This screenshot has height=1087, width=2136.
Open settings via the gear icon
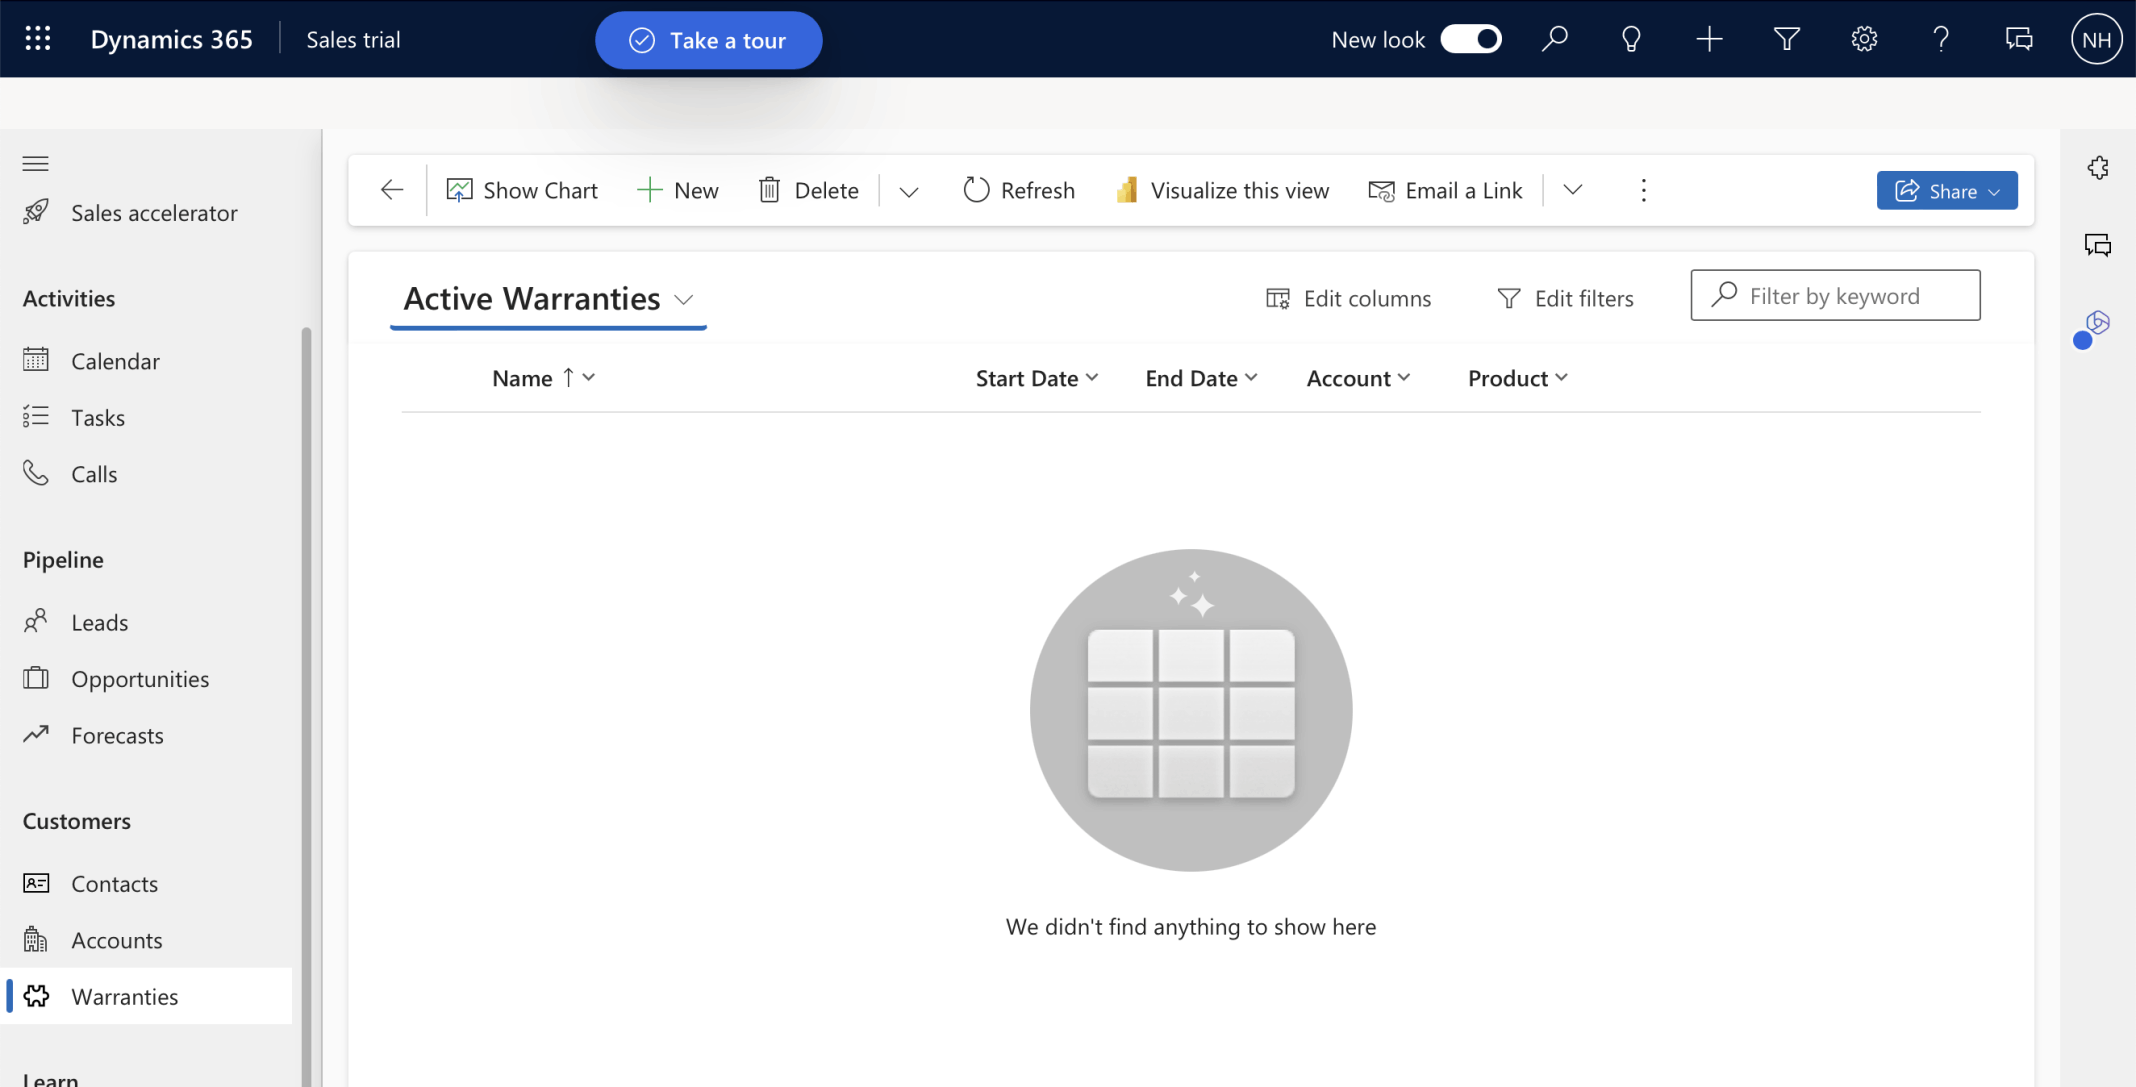coord(1864,39)
